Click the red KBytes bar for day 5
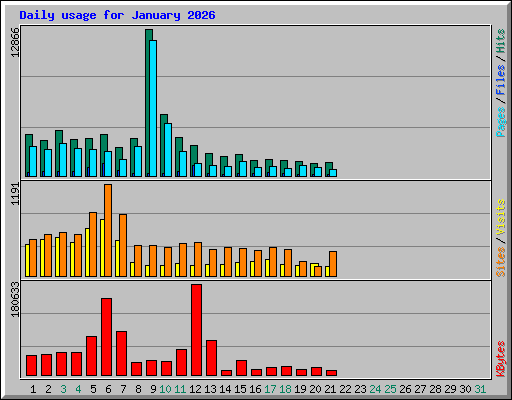 coord(91,356)
